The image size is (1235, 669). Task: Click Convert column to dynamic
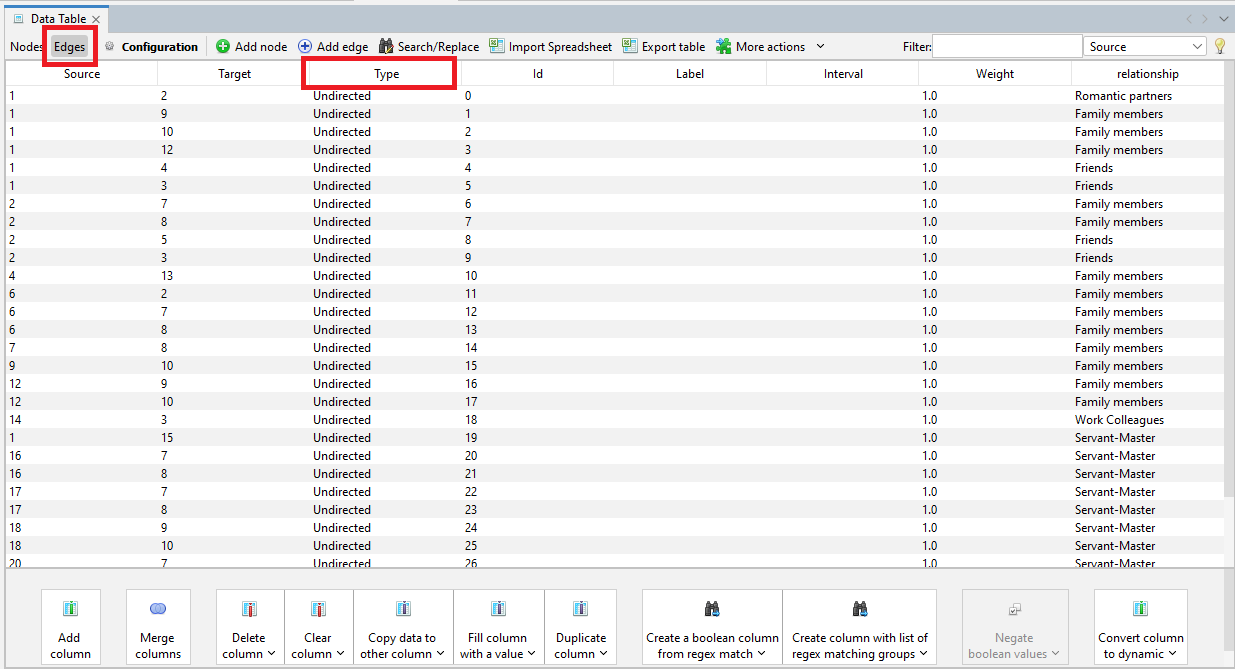[1140, 627]
